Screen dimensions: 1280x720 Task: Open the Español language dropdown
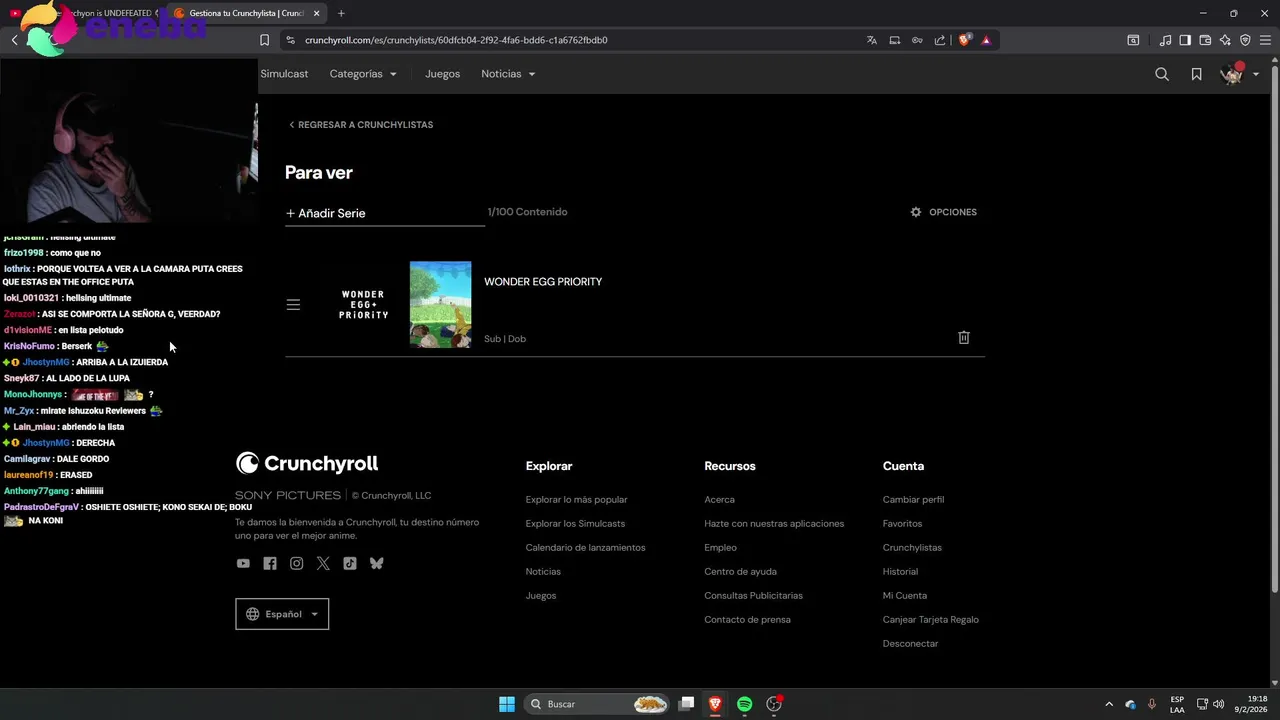coord(282,614)
